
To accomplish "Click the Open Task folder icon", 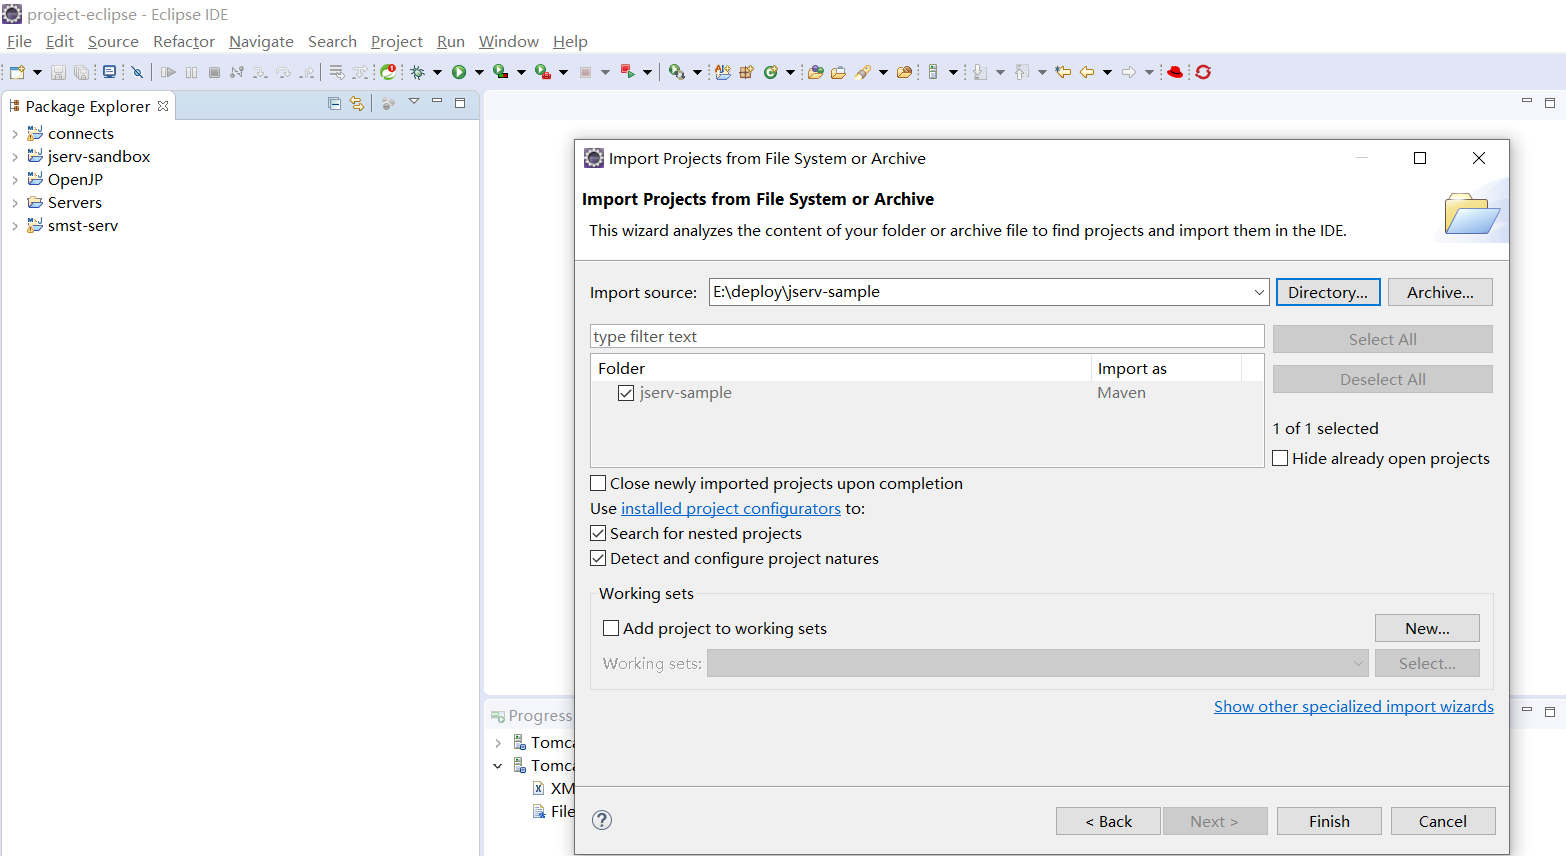I will [x=838, y=72].
